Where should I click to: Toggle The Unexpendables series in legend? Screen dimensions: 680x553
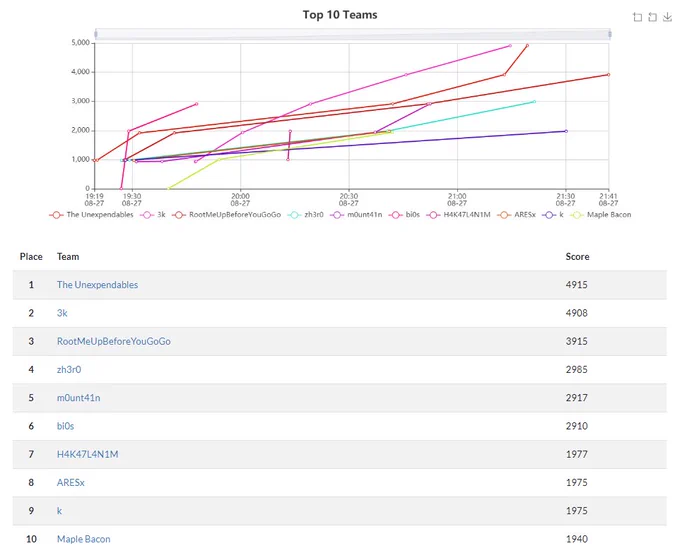[x=92, y=215]
